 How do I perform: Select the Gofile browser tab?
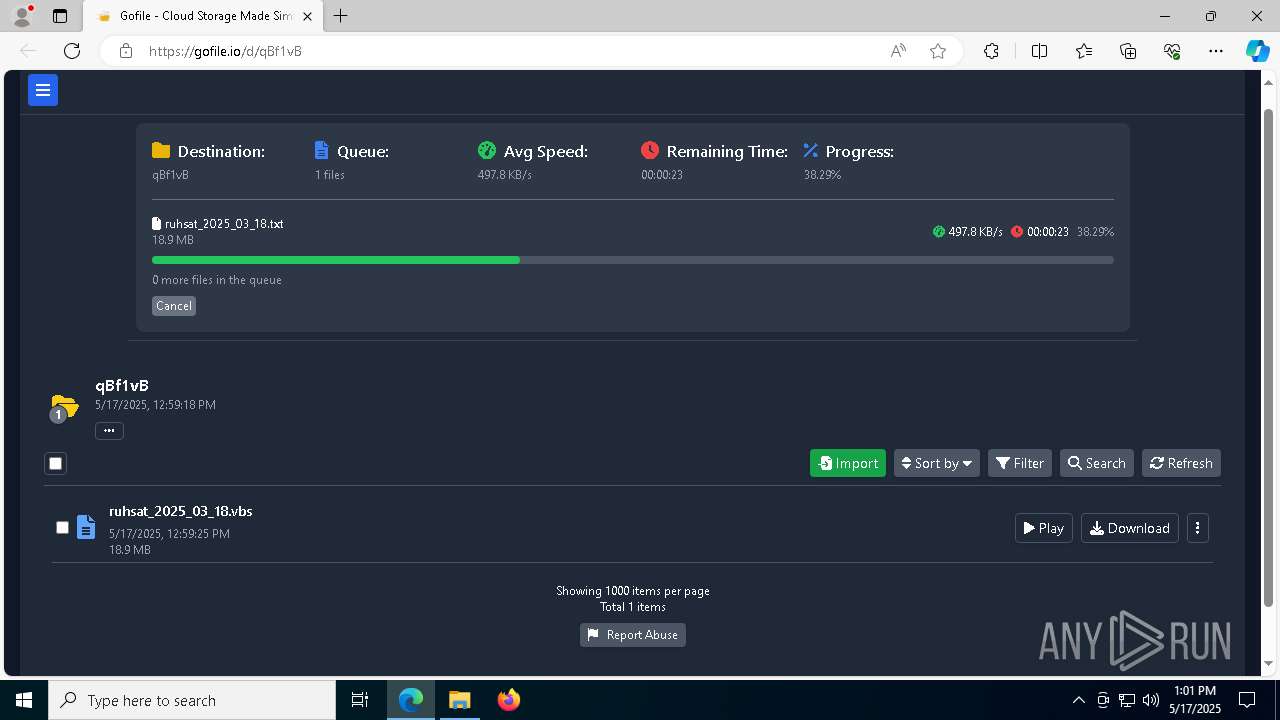205,16
